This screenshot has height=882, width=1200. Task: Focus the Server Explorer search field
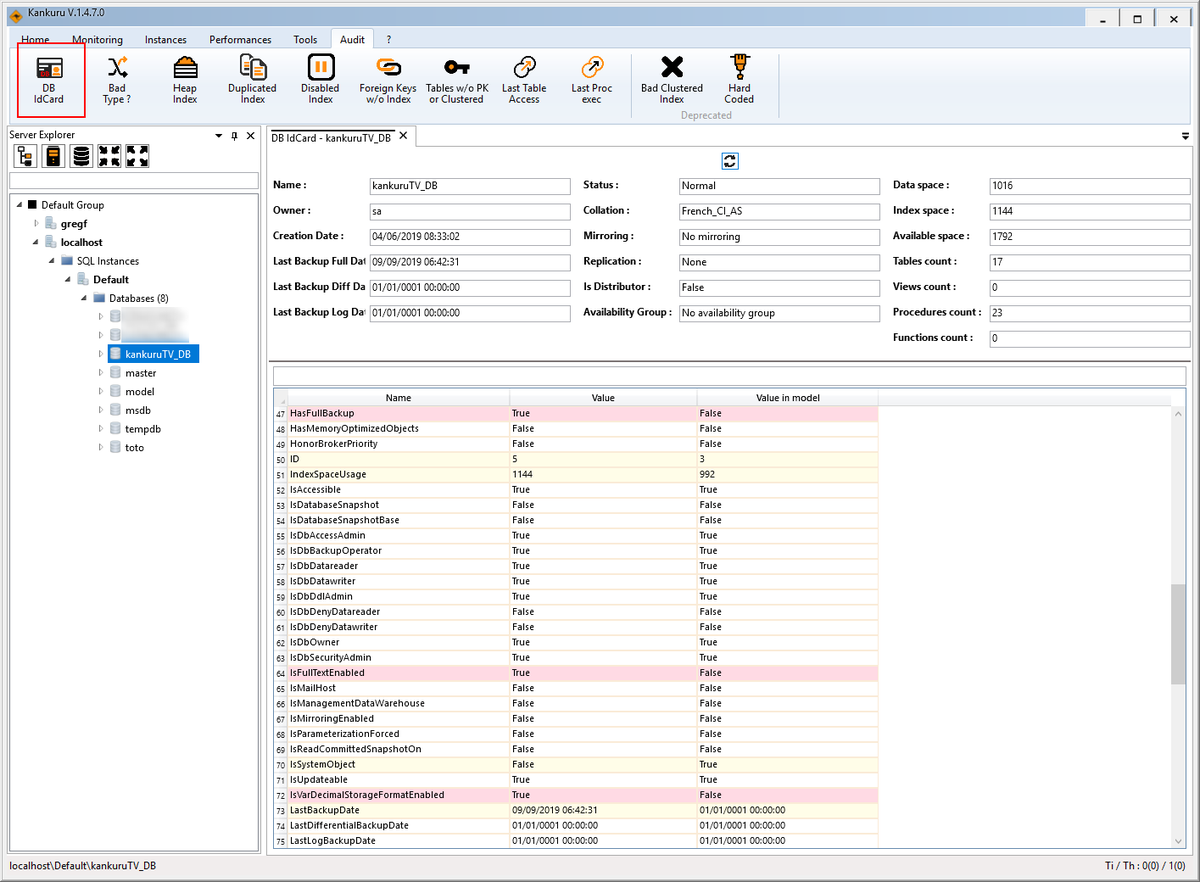tap(134, 181)
